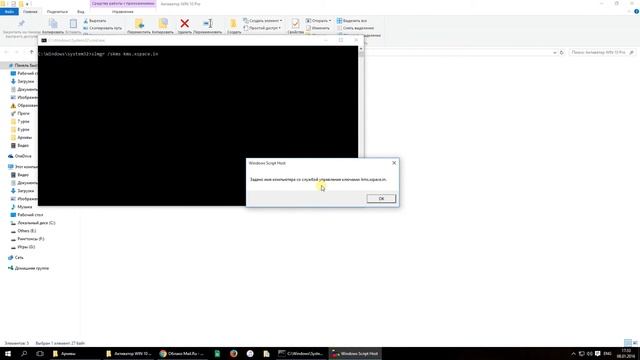Click Copy path (Скопировать путь) in ribbon
The image size is (640, 360).
point(102,28)
